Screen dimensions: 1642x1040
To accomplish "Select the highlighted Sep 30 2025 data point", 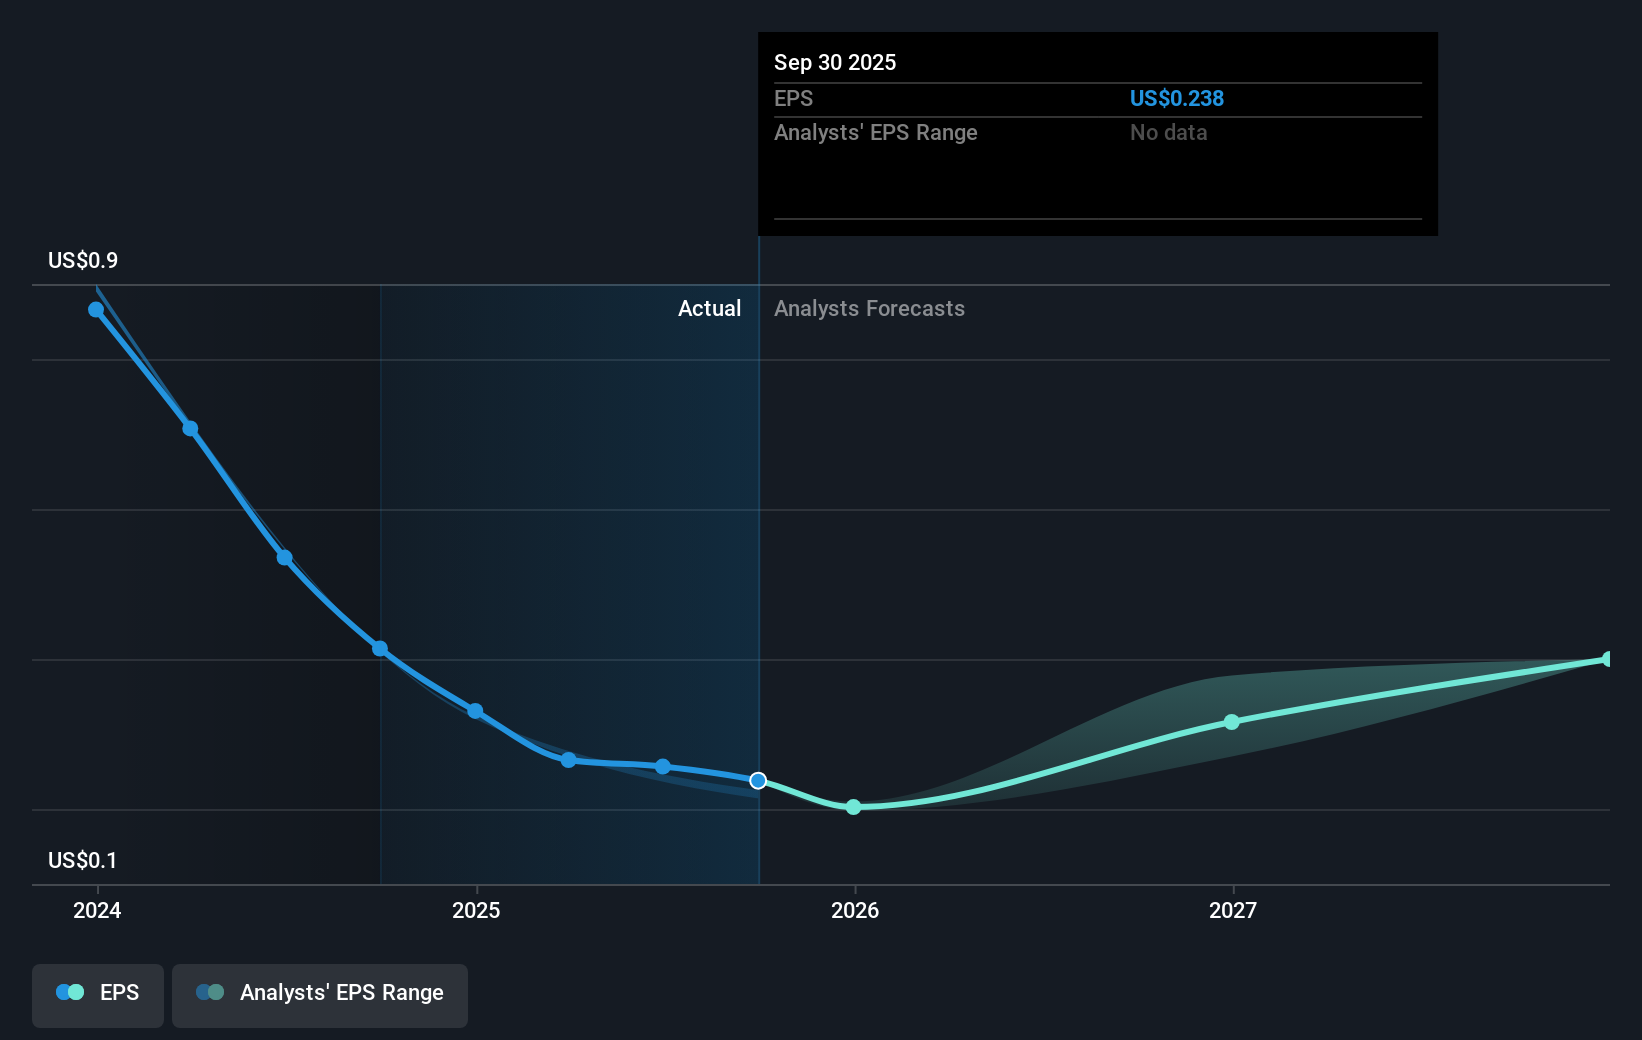I will [x=758, y=781].
